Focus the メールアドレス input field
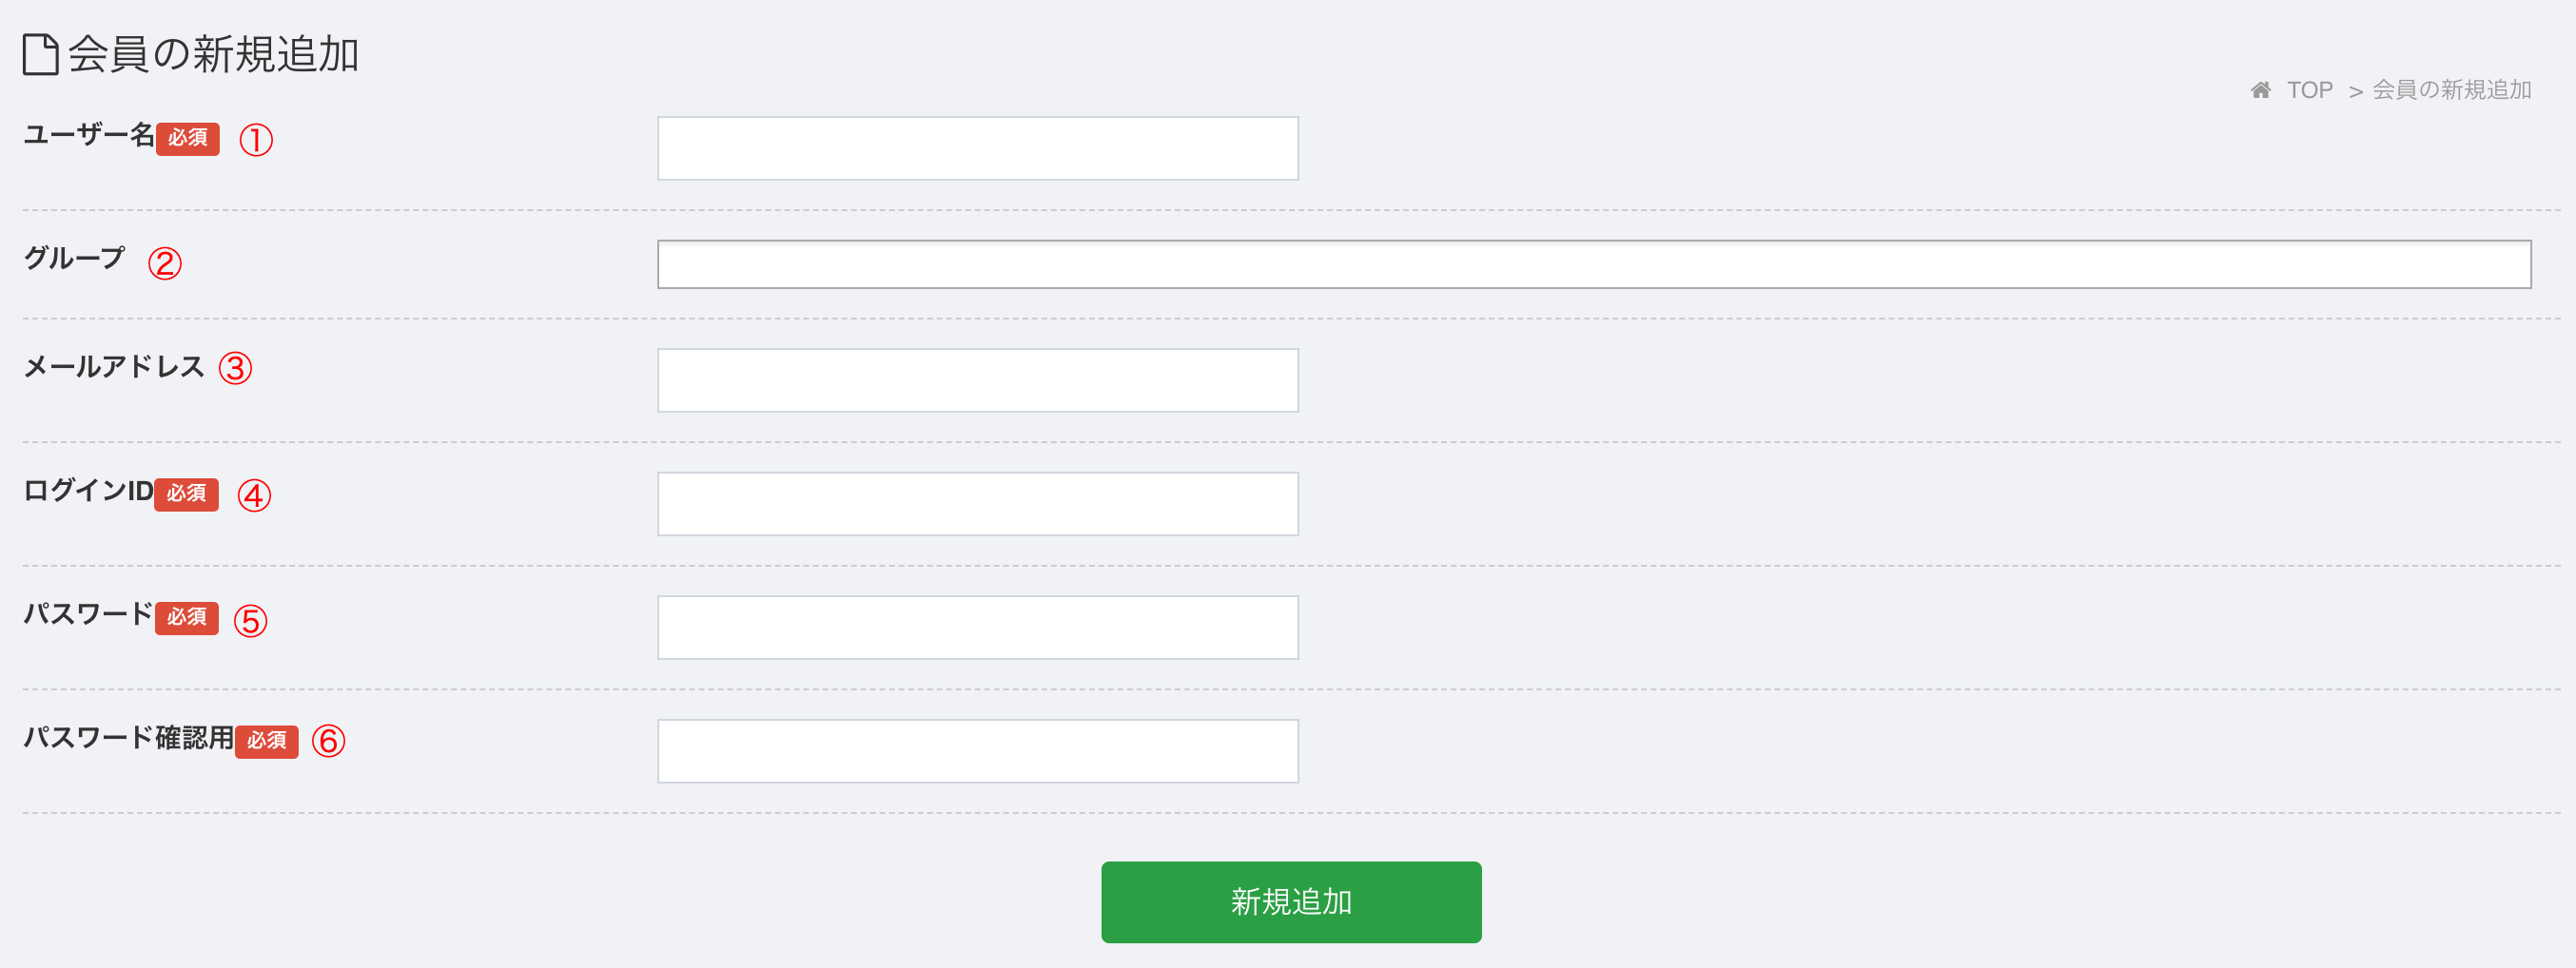The height and width of the screenshot is (968, 2576). point(978,380)
